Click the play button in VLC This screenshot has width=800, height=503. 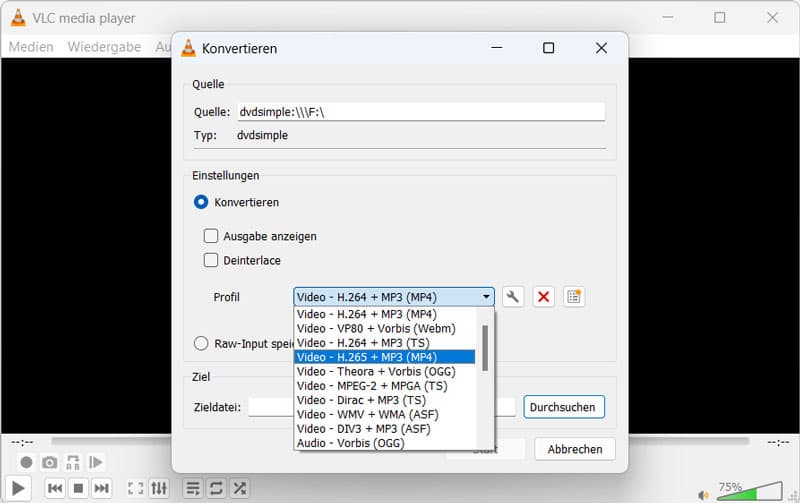[x=18, y=488]
